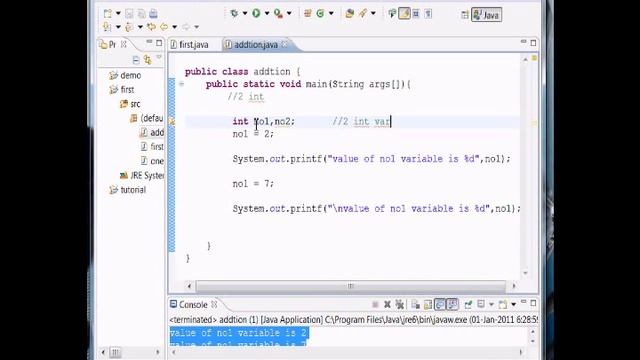Click the editor horizontal scrollbar
Screen dimensions: 640x360
pos(351,286)
